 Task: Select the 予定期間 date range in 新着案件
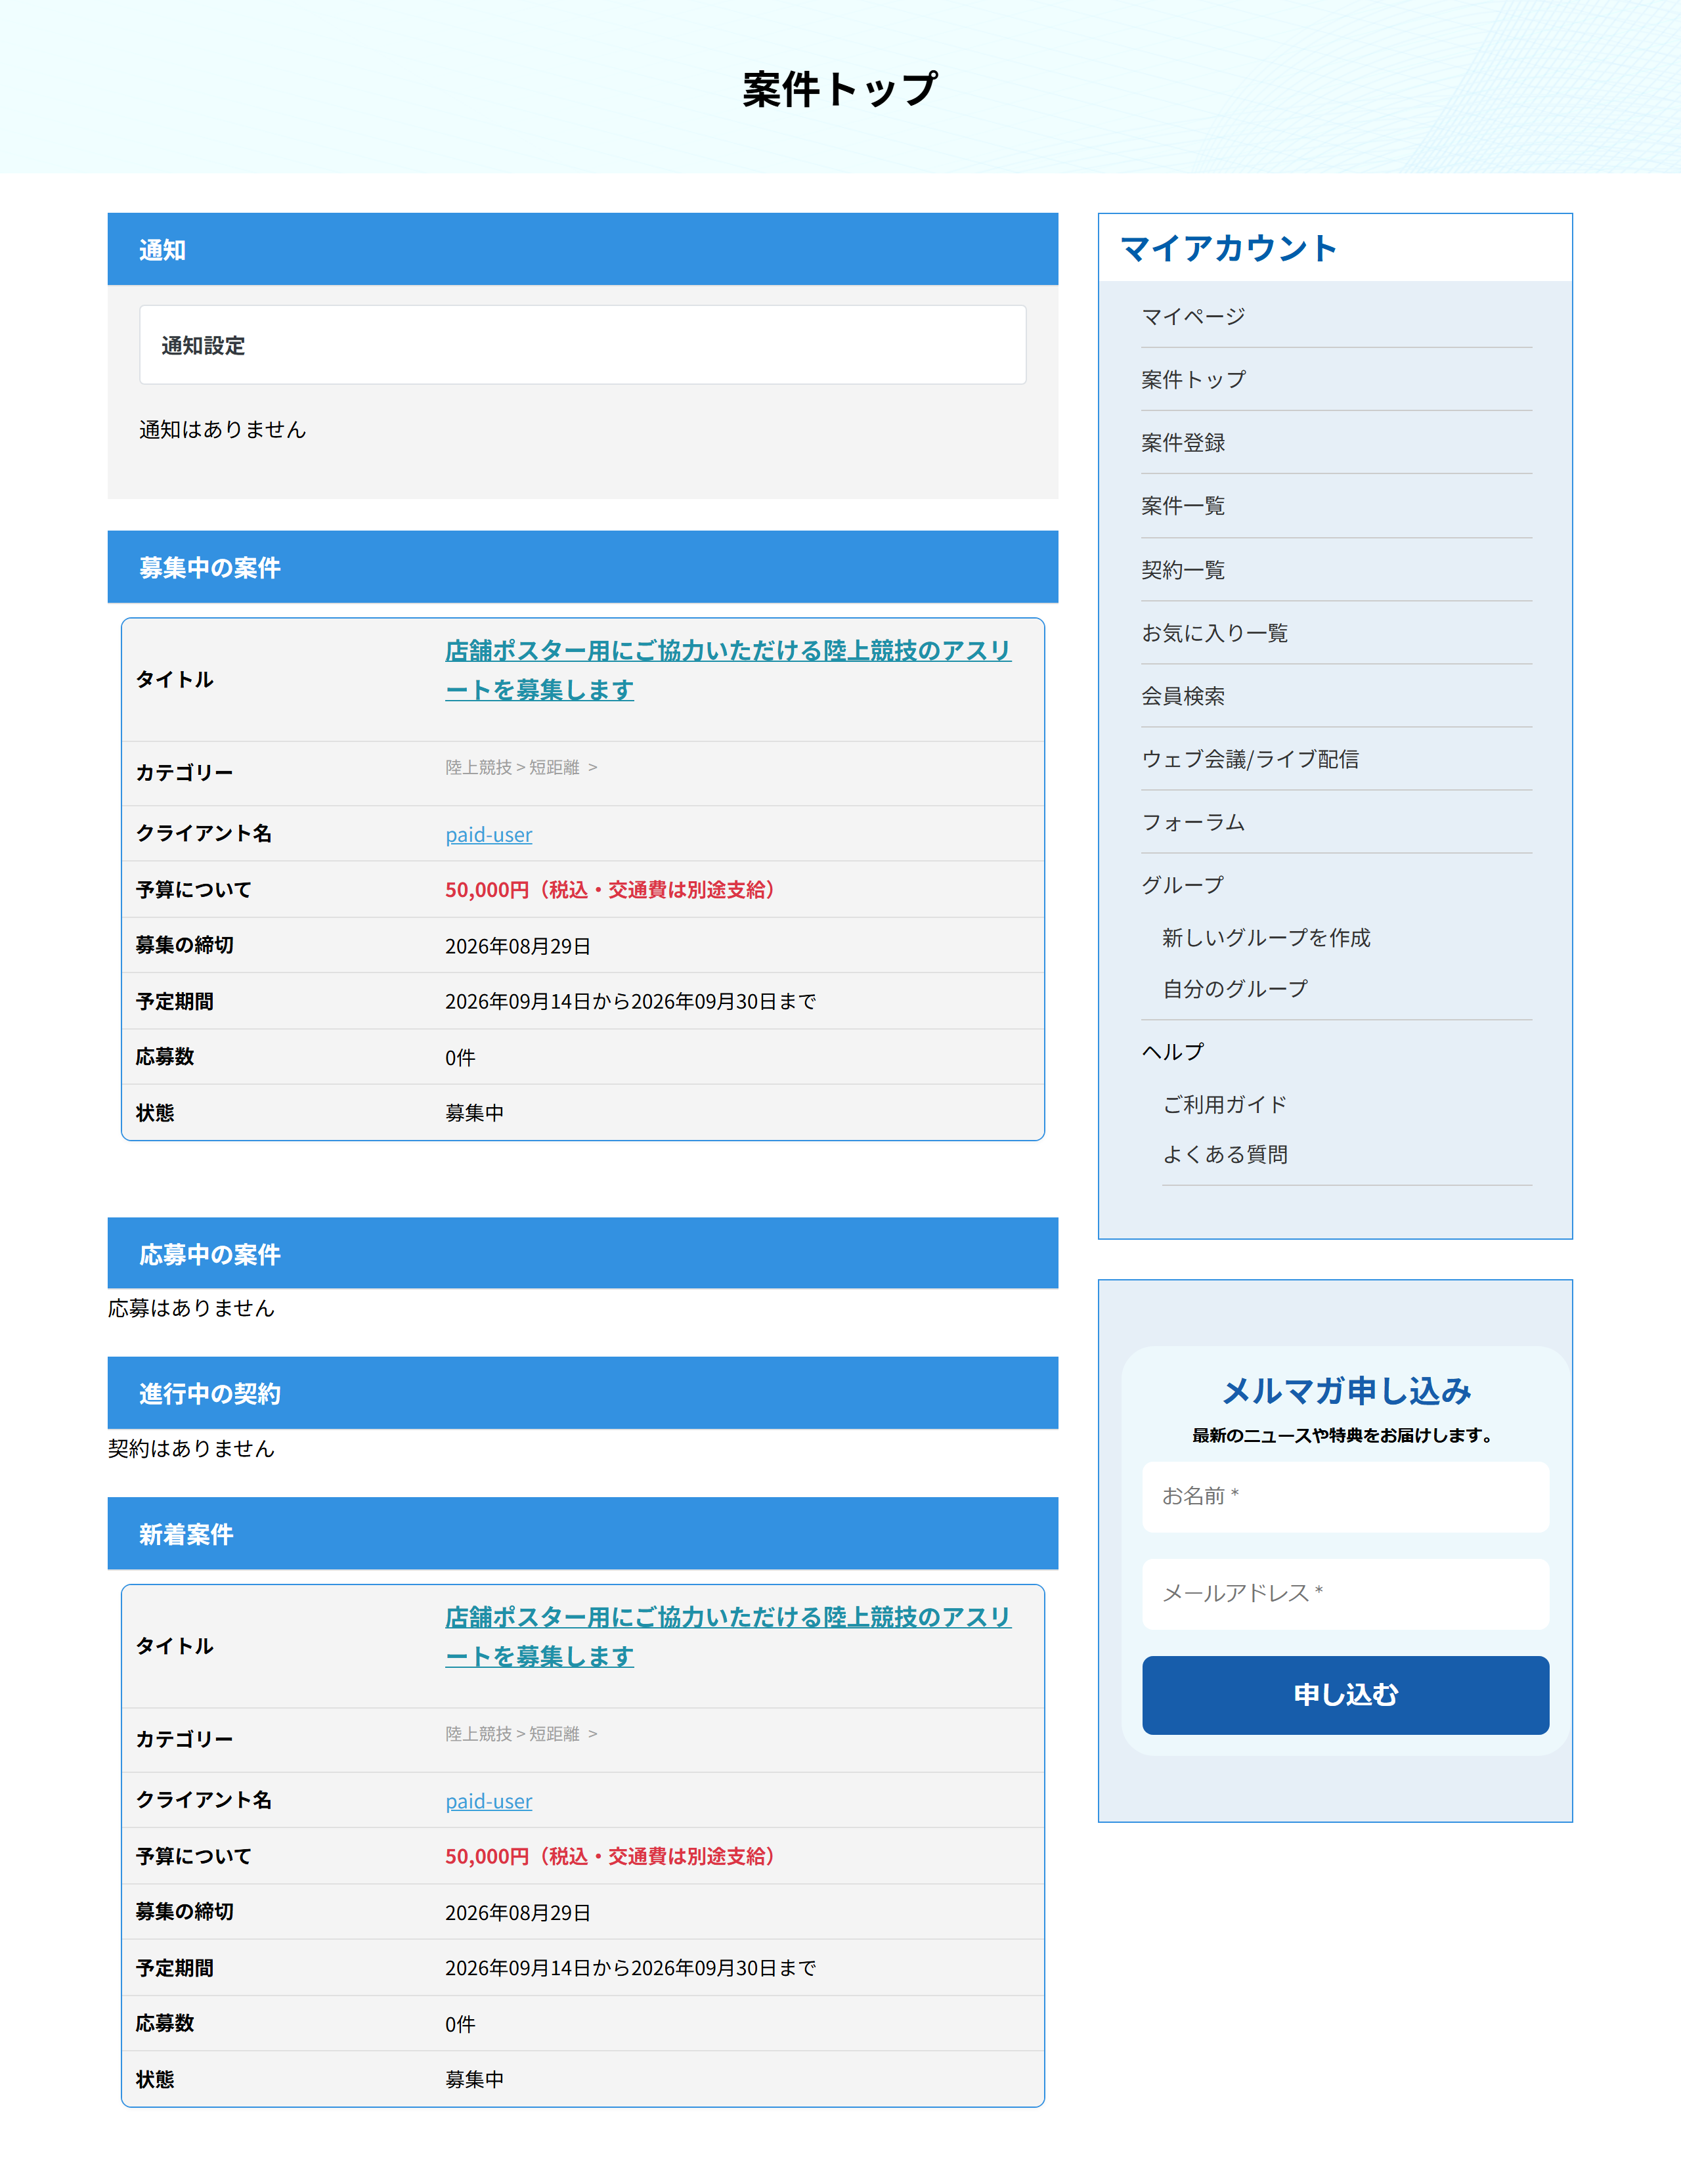630,1968
